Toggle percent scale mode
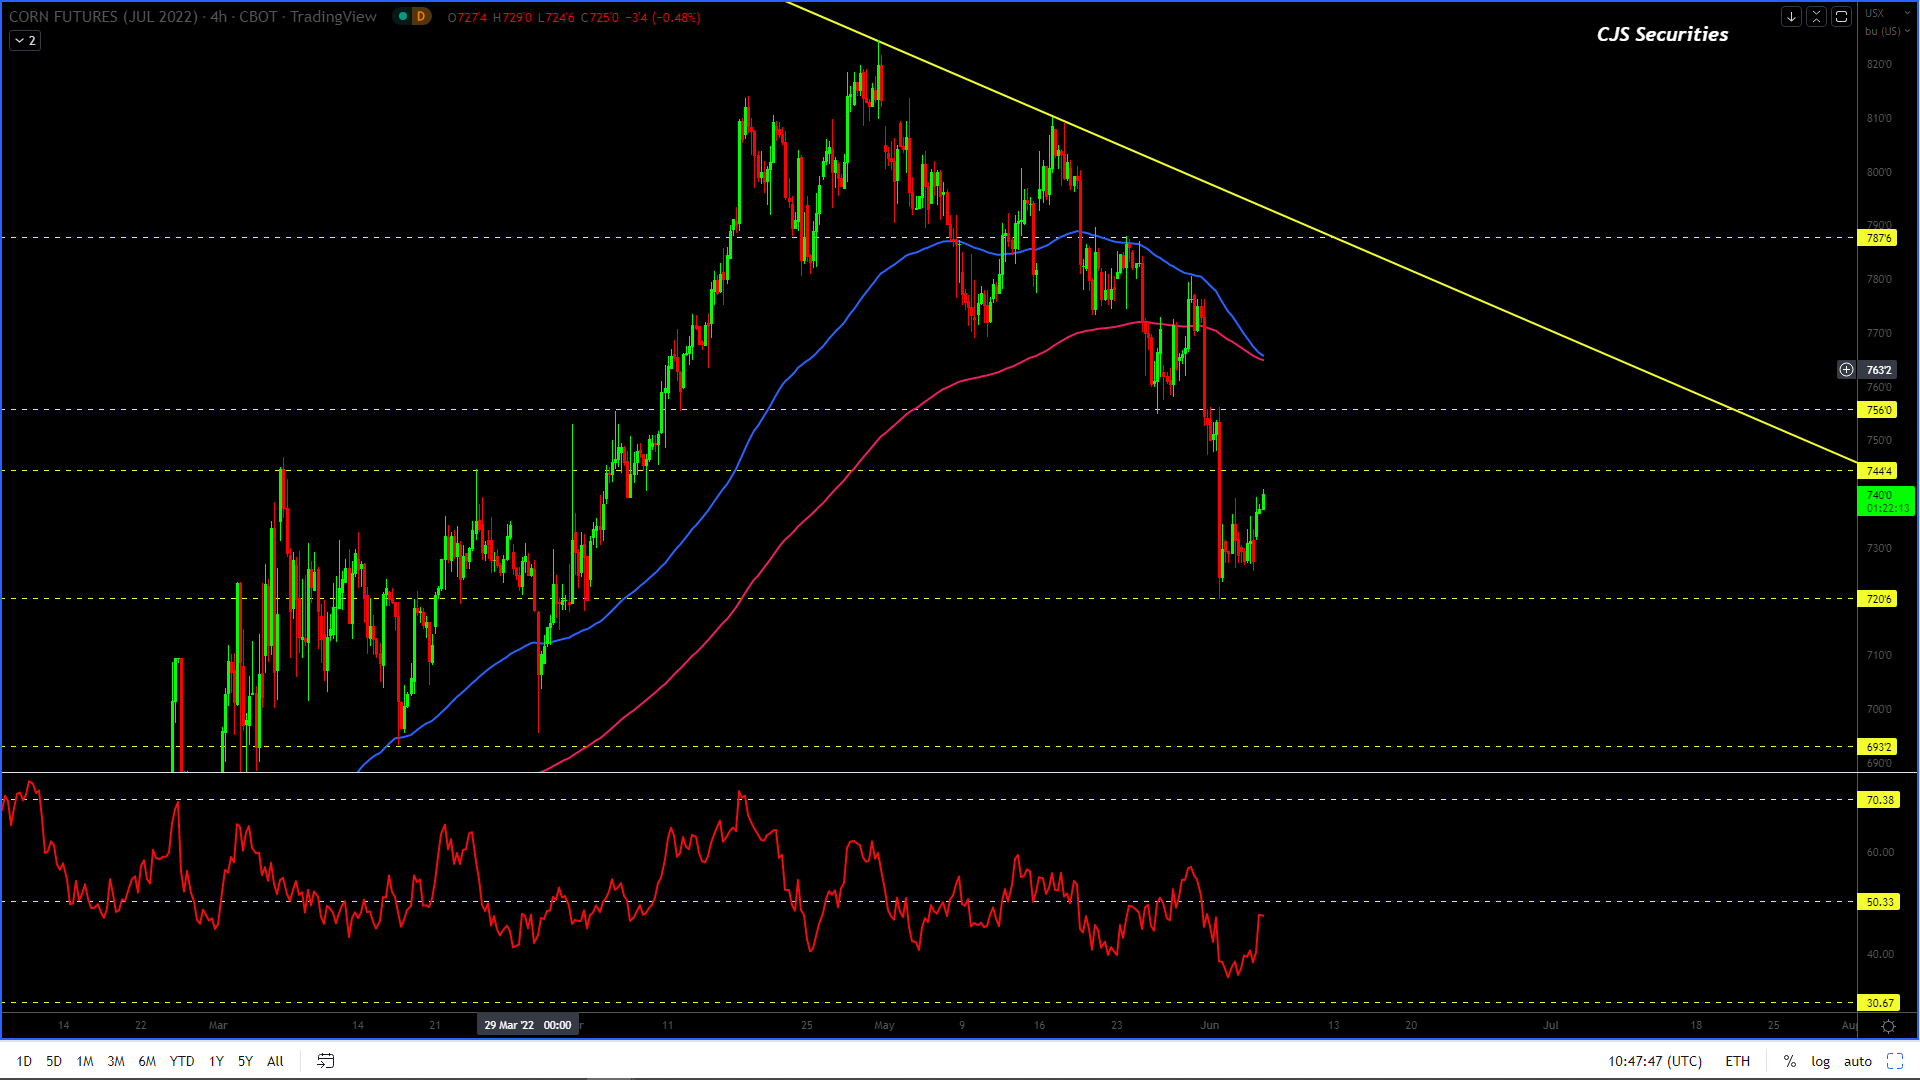Image resolution: width=1920 pixels, height=1080 pixels. [x=1789, y=1061]
